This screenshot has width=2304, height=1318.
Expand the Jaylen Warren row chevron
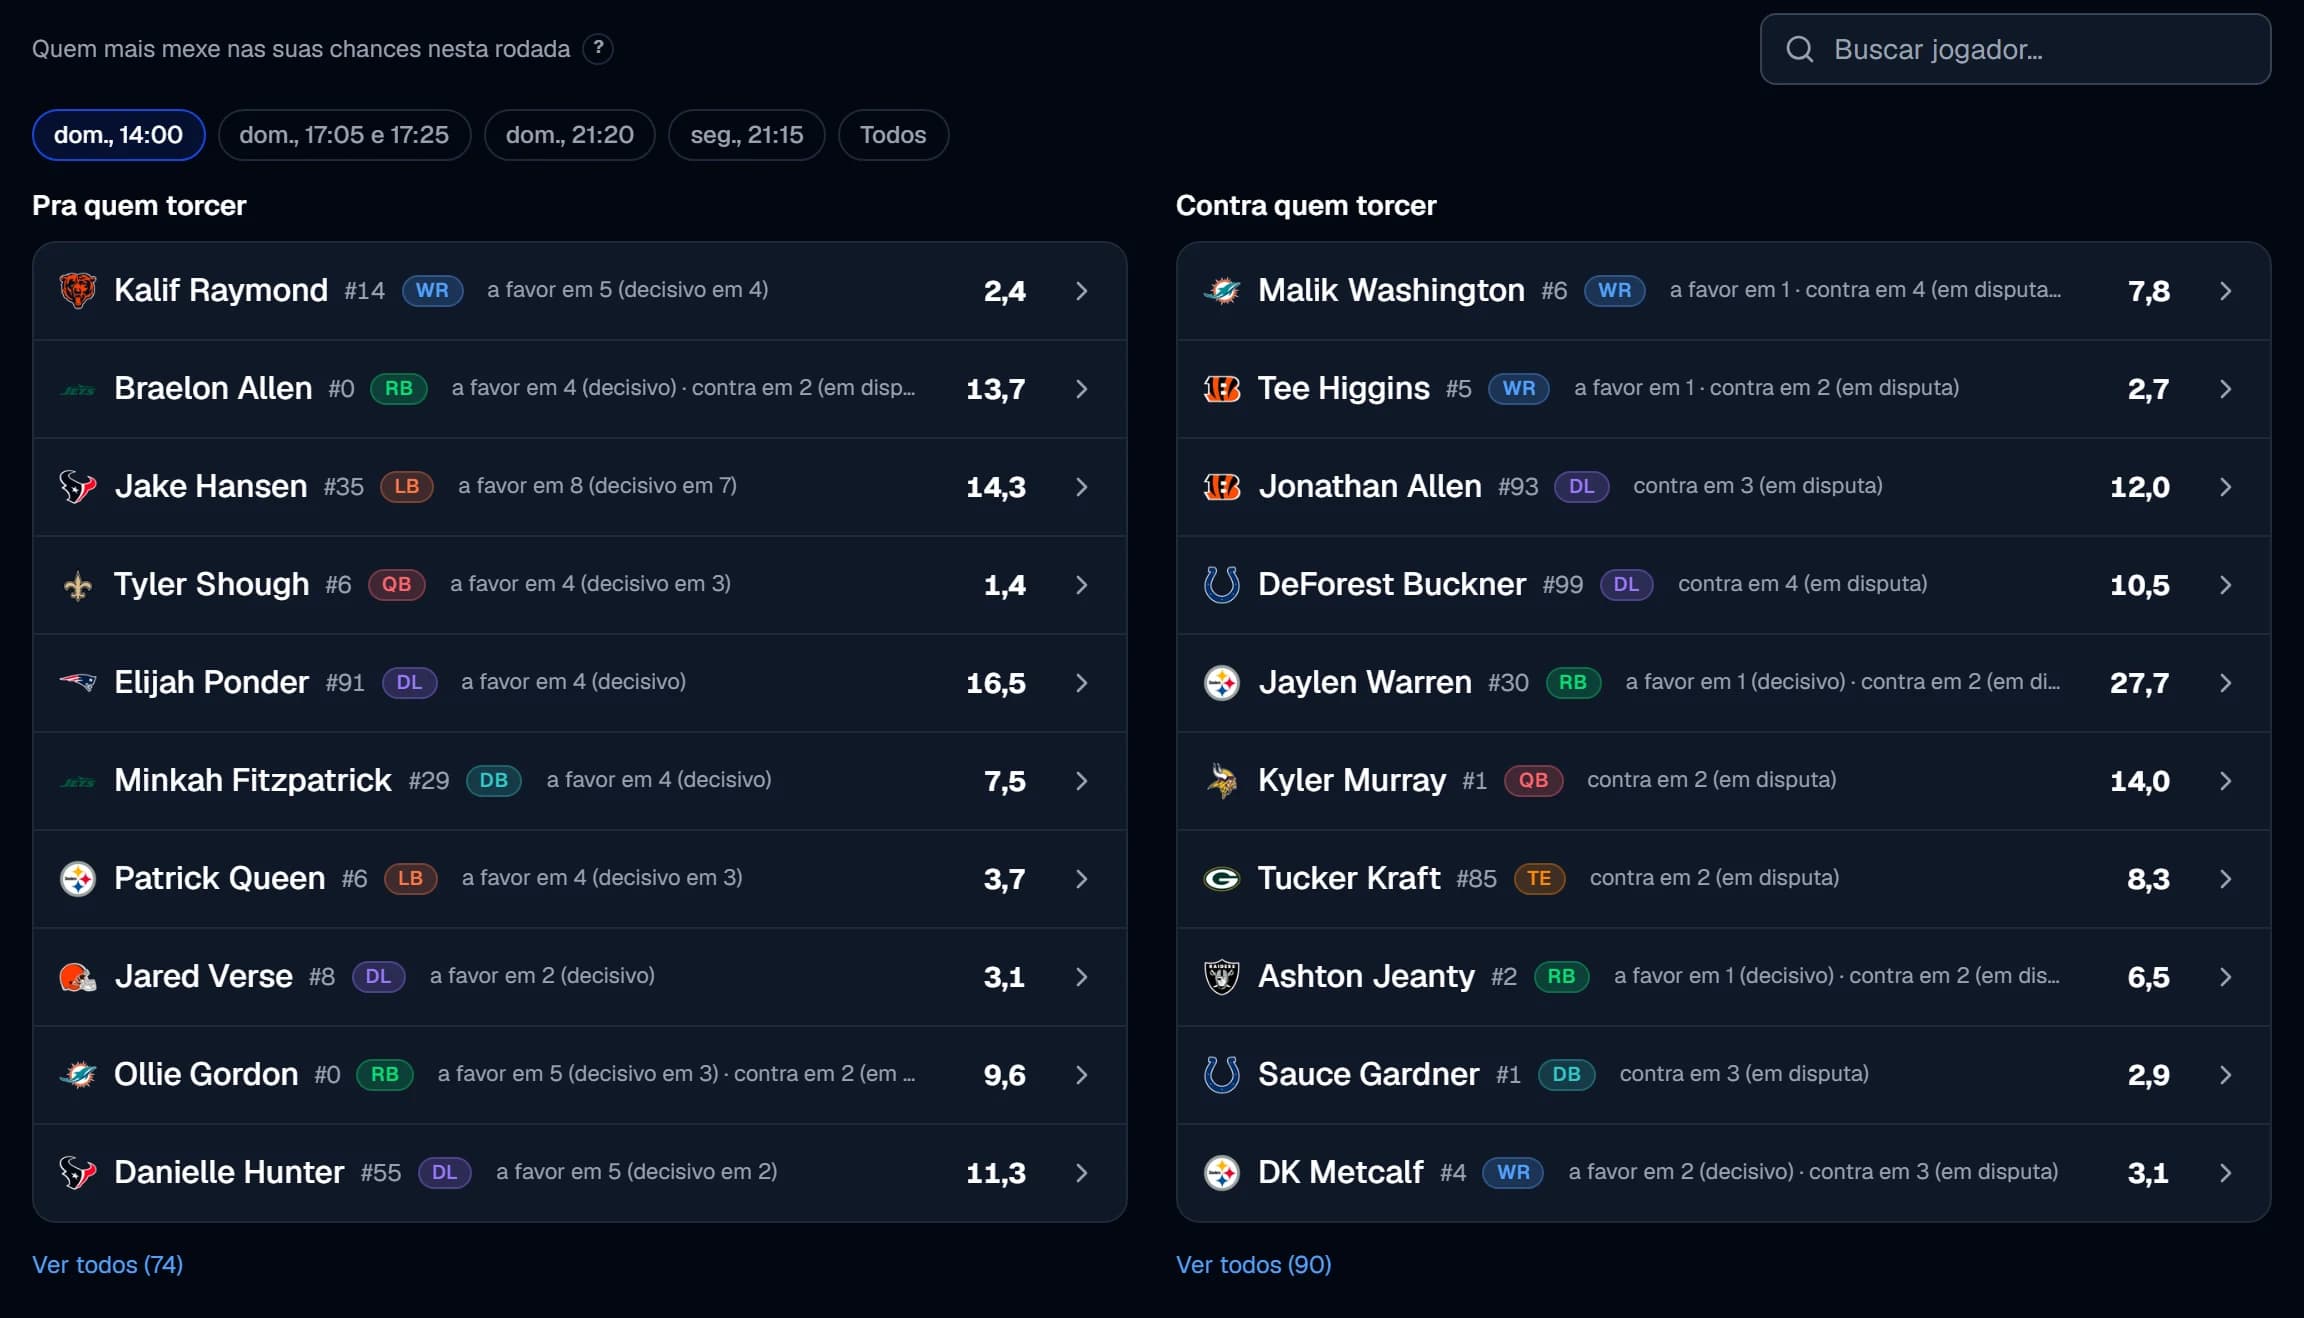[2225, 682]
